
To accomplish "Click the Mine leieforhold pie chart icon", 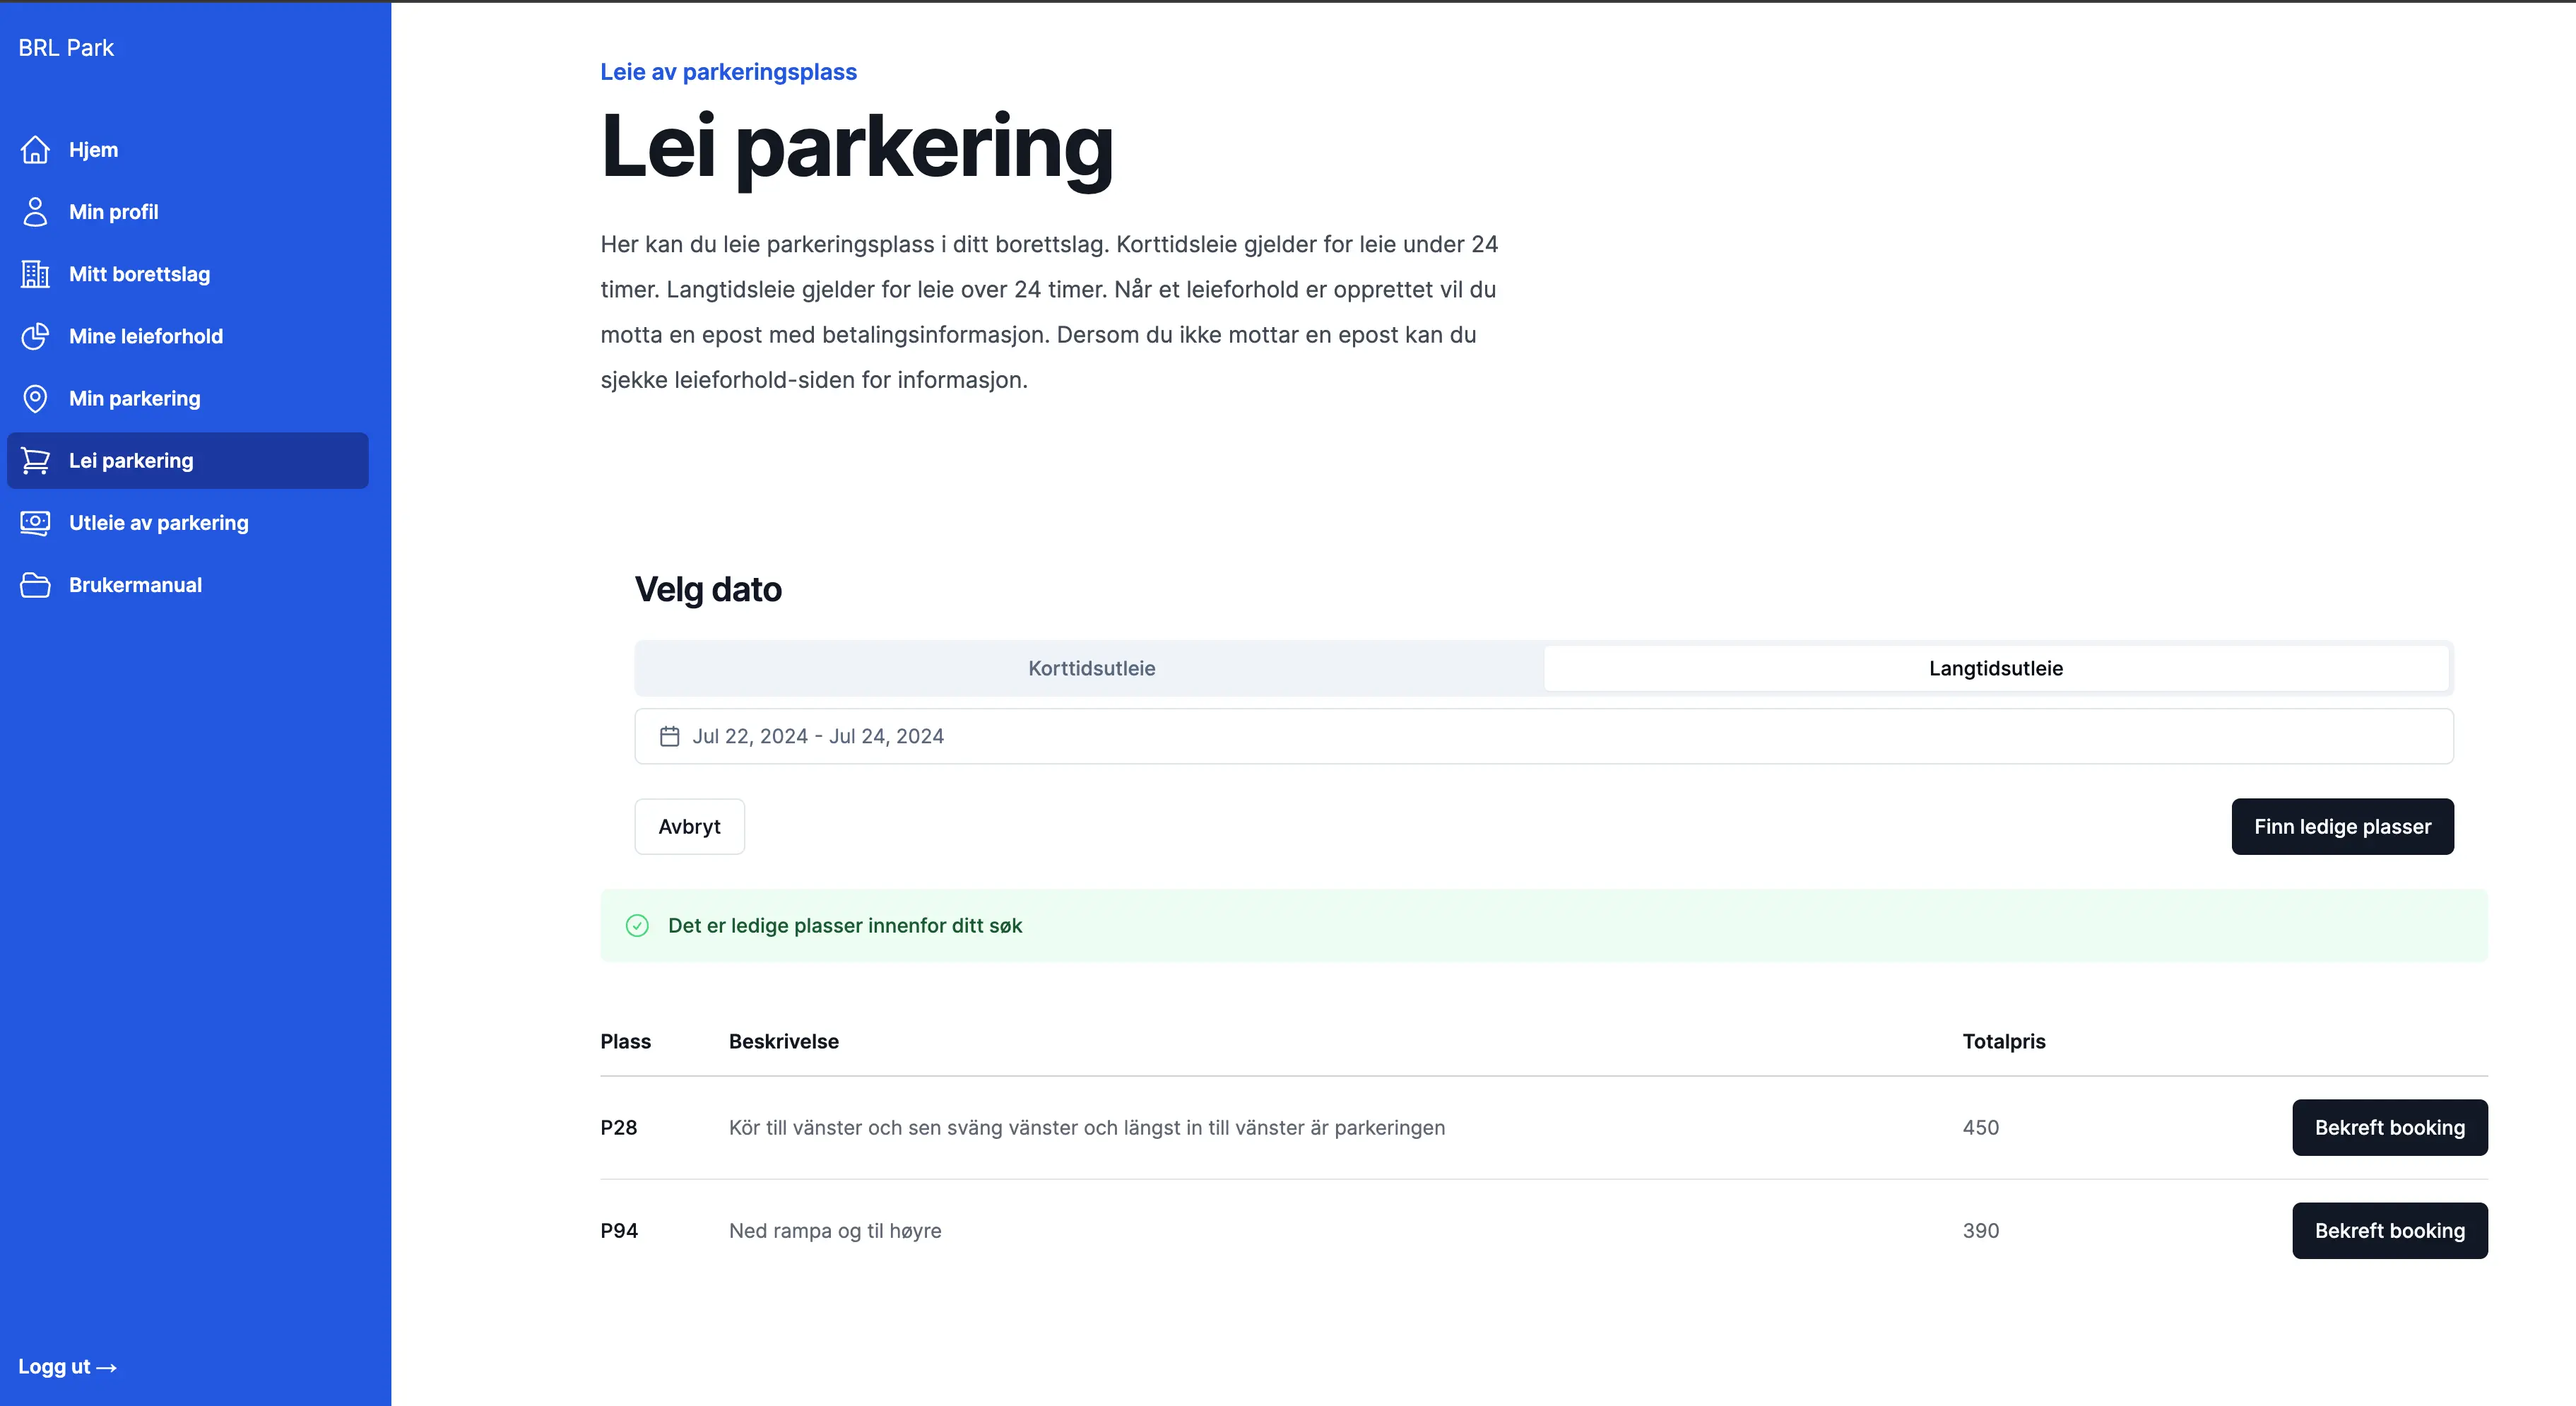I will click(x=35, y=336).
